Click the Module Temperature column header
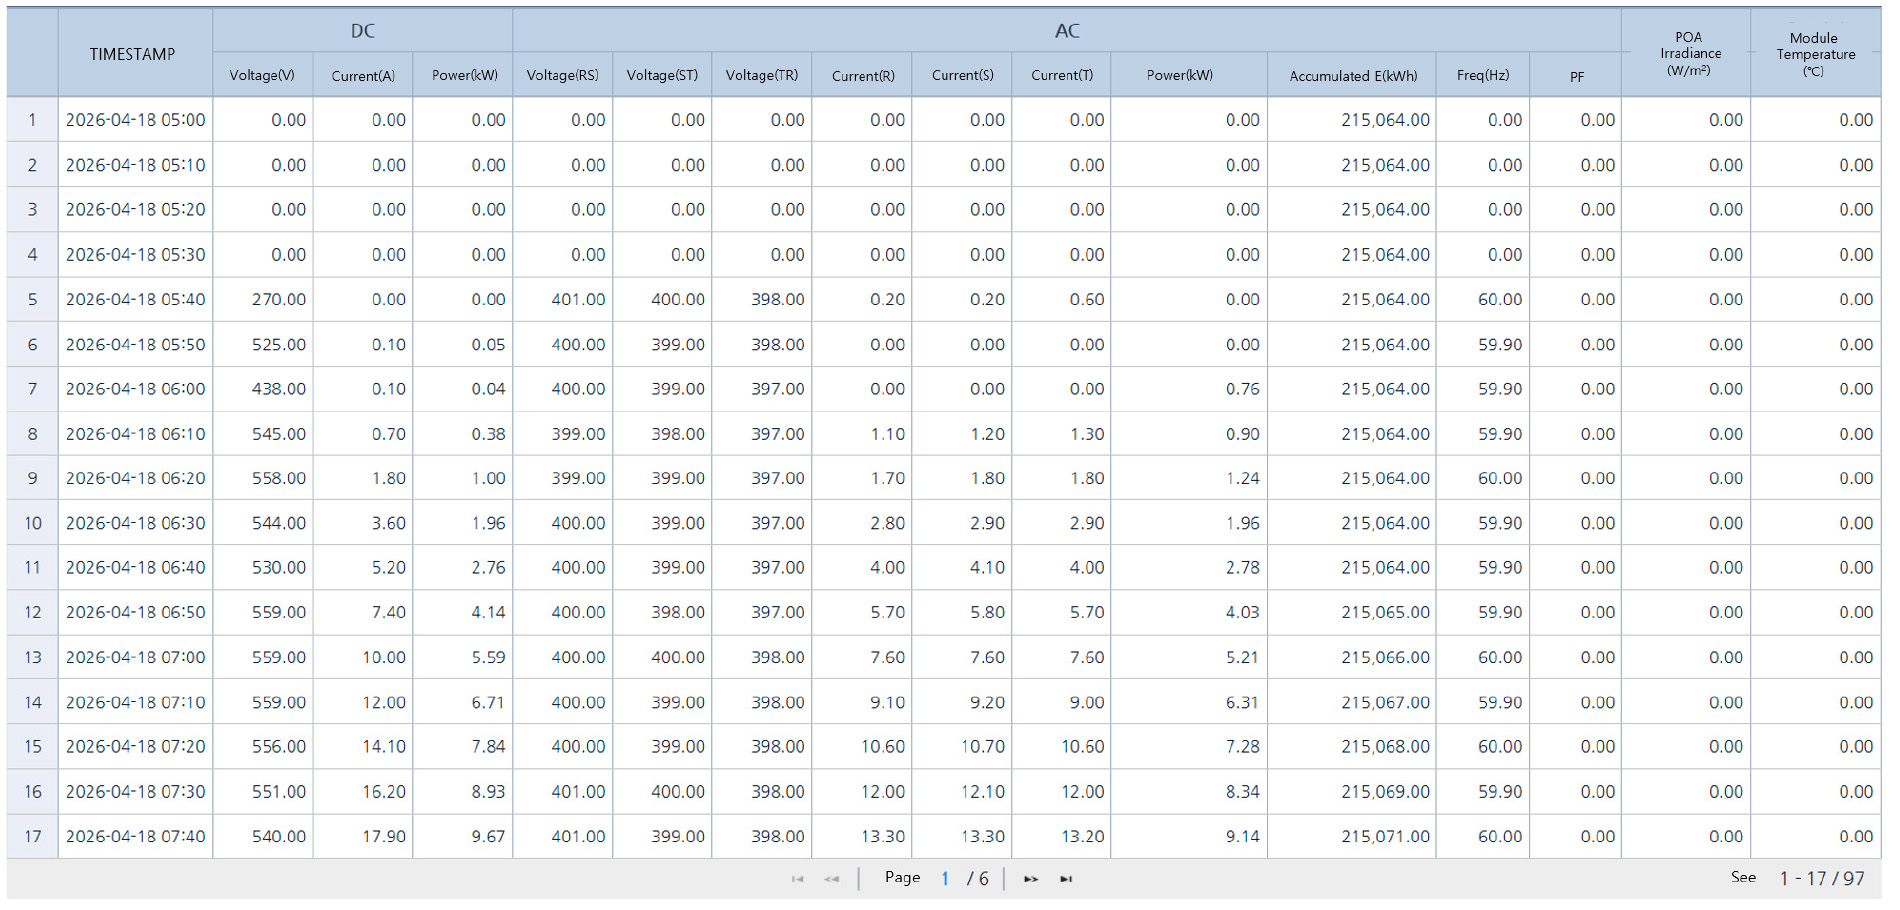This screenshot has width=1900, height=910. (x=1816, y=53)
